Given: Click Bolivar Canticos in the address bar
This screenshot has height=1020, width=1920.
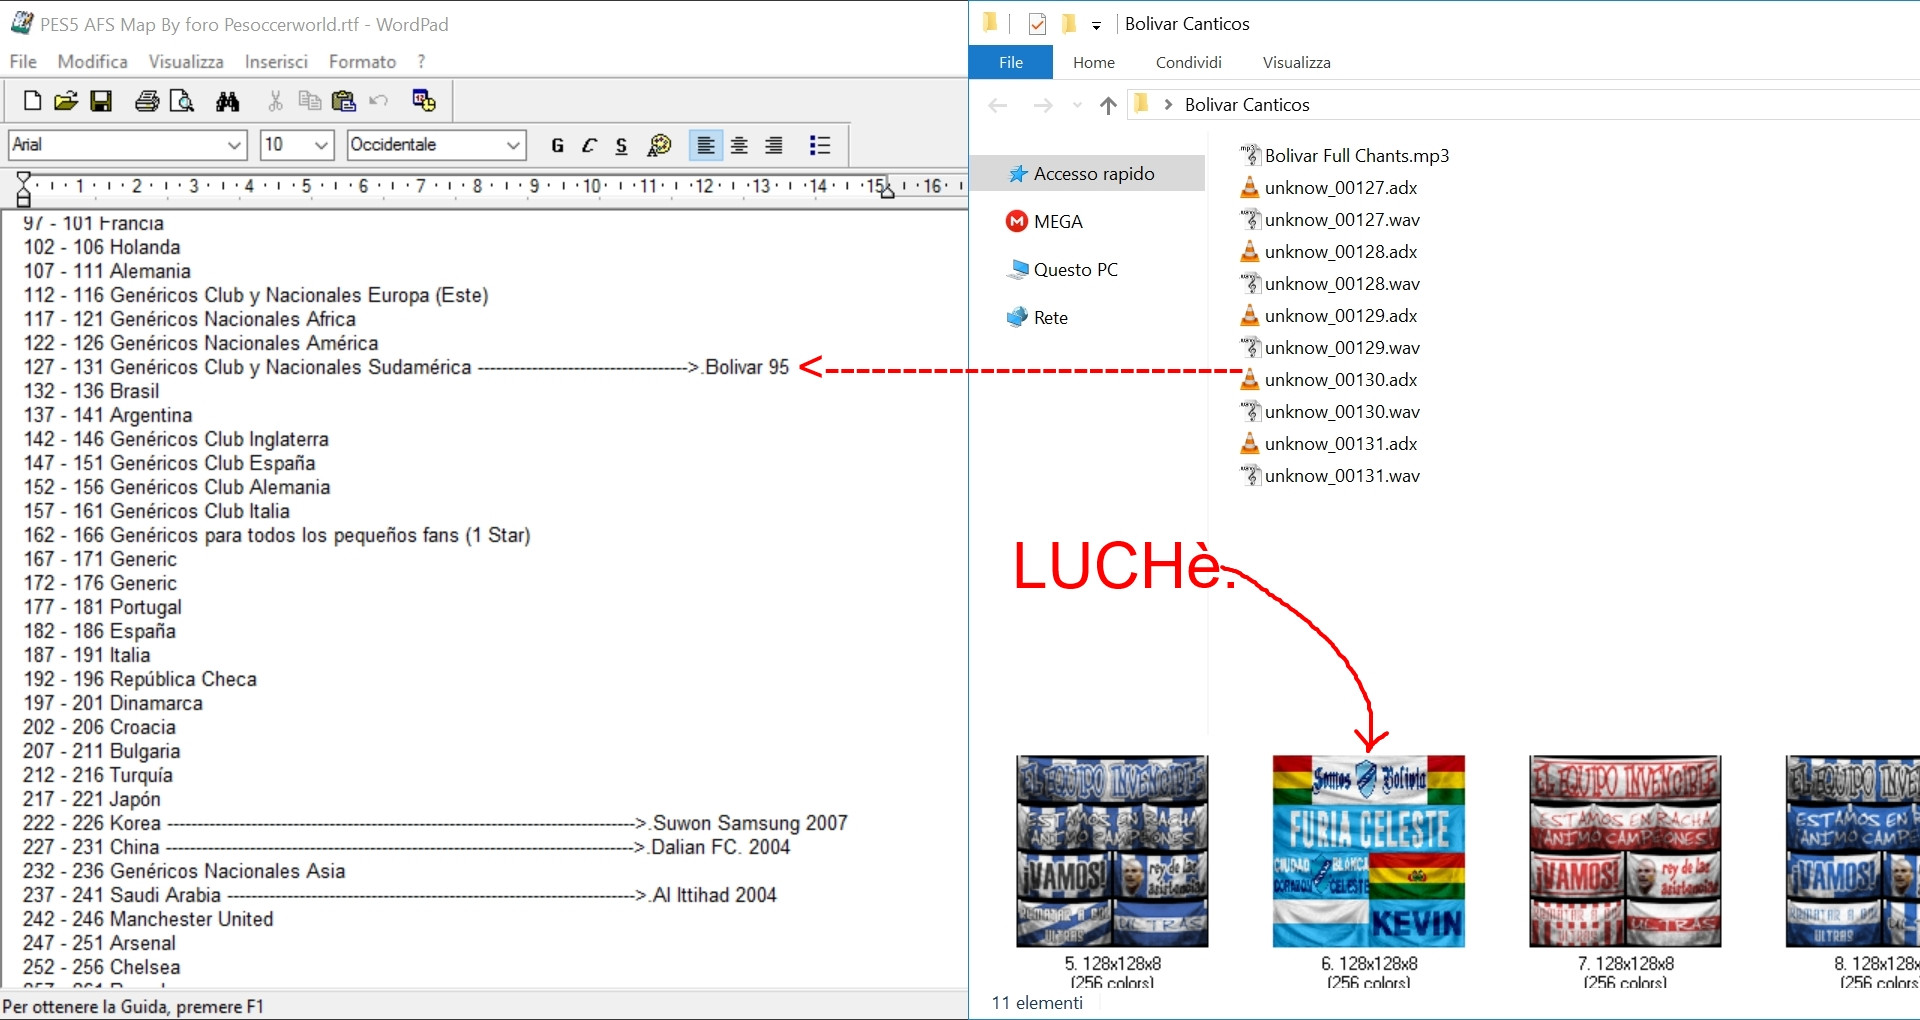Looking at the screenshot, I should click(1247, 105).
